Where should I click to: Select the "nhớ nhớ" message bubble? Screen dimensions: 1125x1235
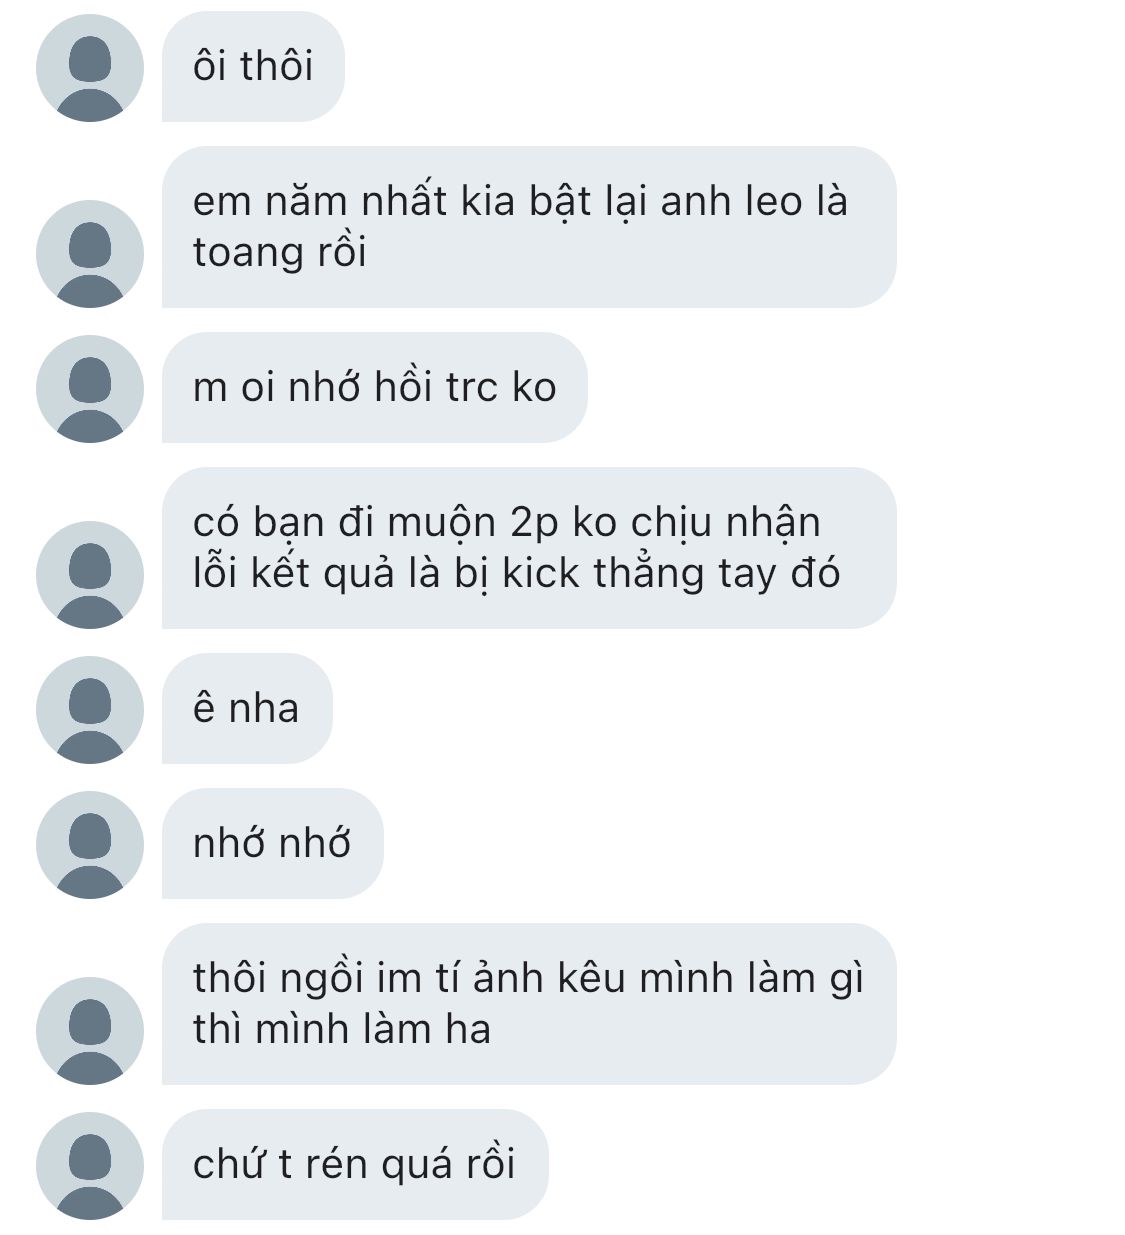tap(272, 844)
